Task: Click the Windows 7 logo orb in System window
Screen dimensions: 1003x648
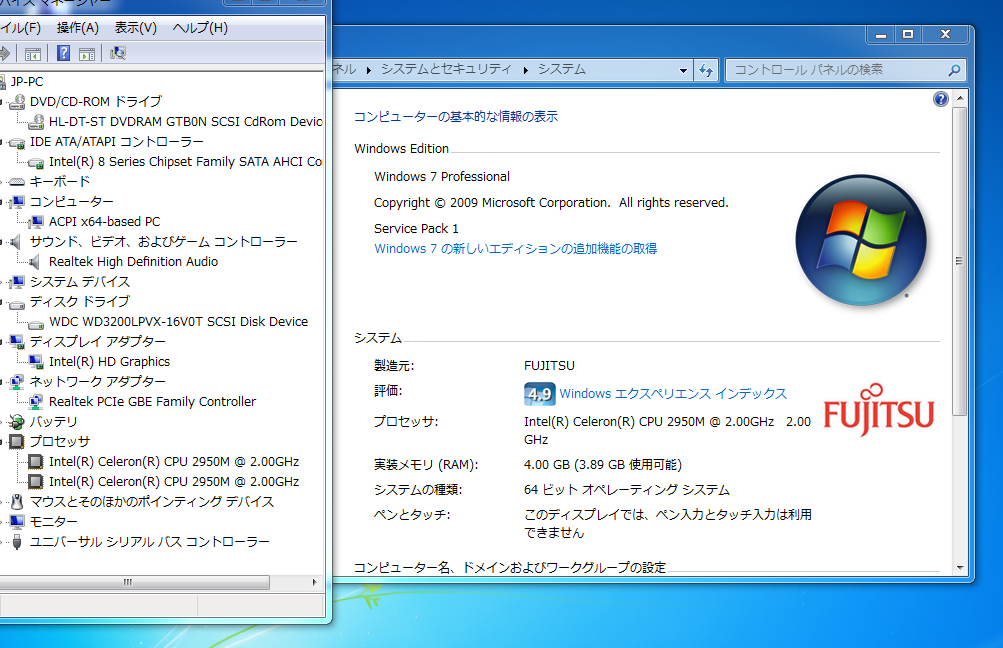Action: (861, 240)
